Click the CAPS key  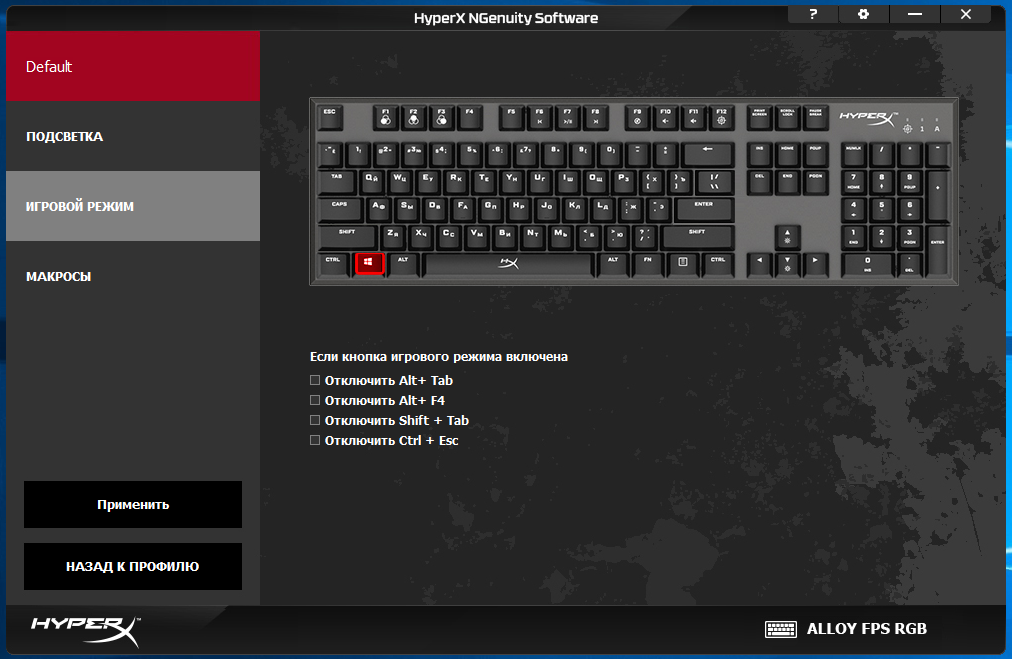tap(340, 209)
